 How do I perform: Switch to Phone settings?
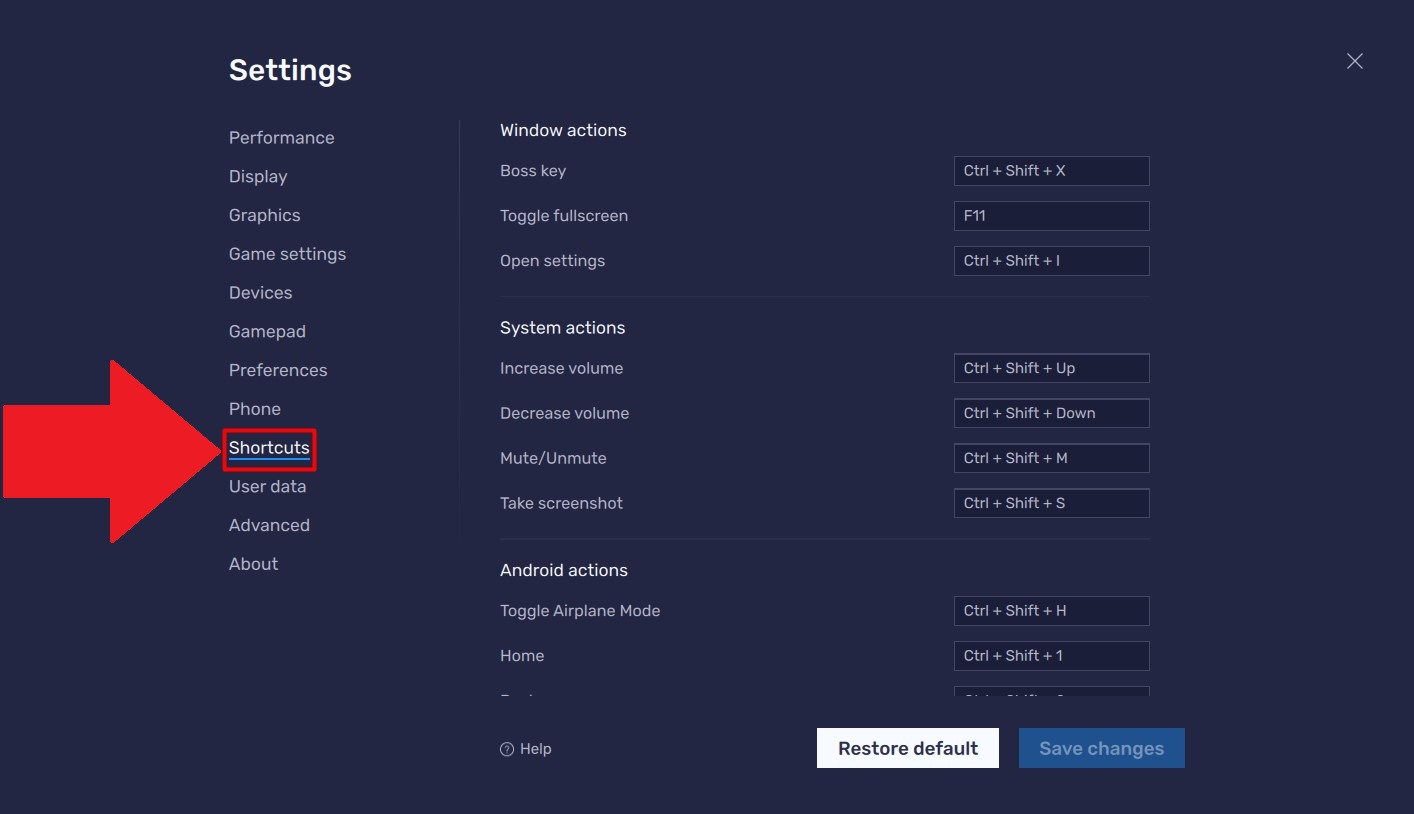click(x=254, y=408)
